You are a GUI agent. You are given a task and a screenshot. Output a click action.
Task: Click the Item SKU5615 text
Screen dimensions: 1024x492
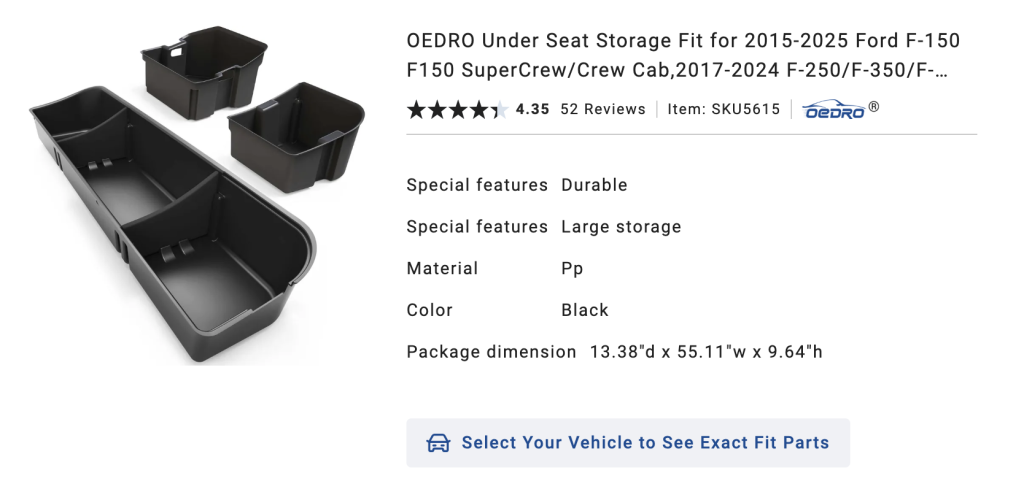pos(723,110)
